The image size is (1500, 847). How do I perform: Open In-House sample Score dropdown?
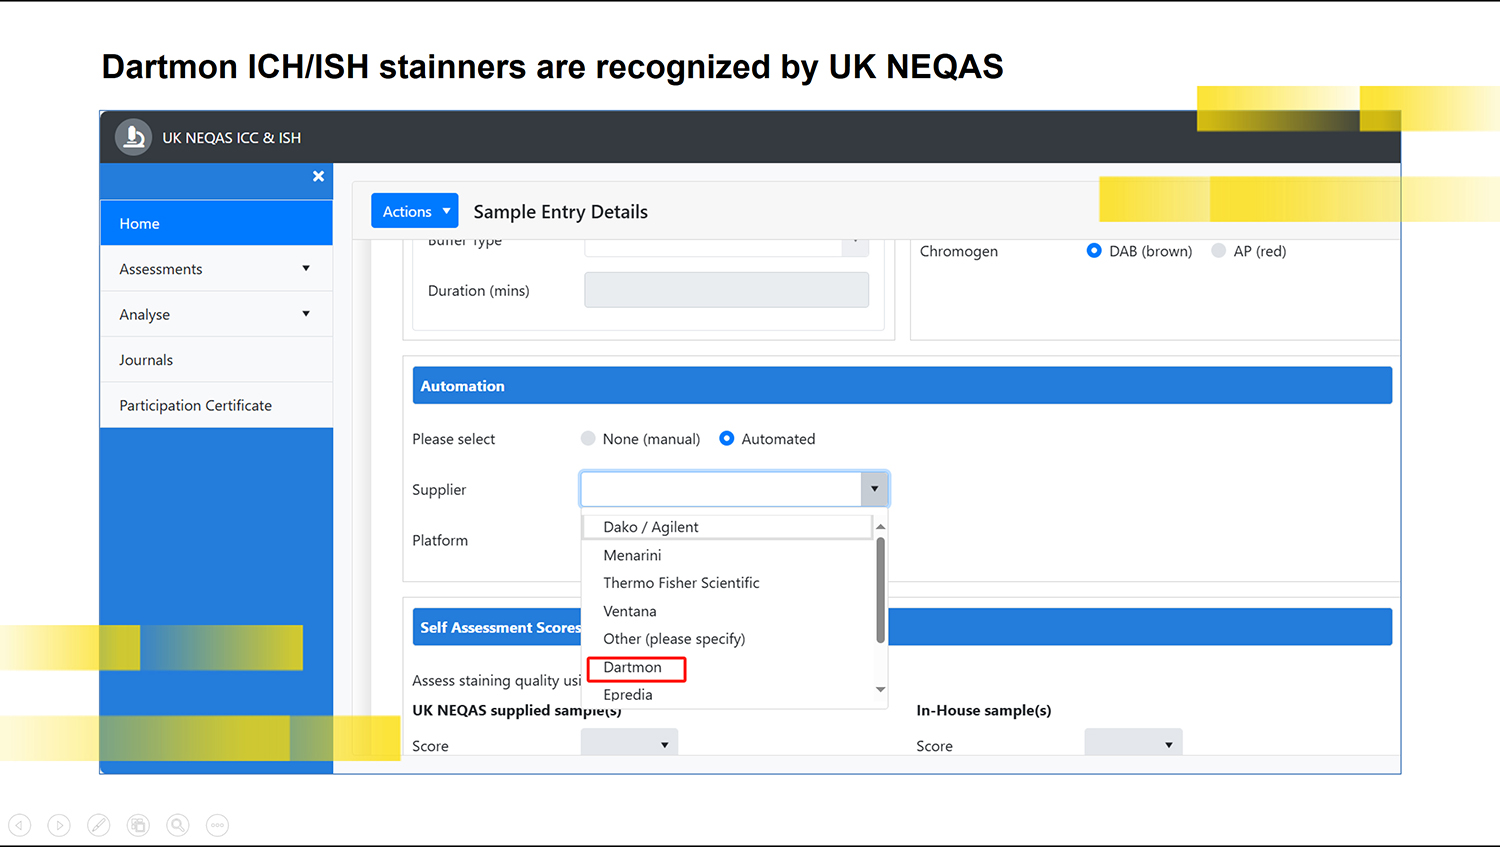coord(1133,744)
